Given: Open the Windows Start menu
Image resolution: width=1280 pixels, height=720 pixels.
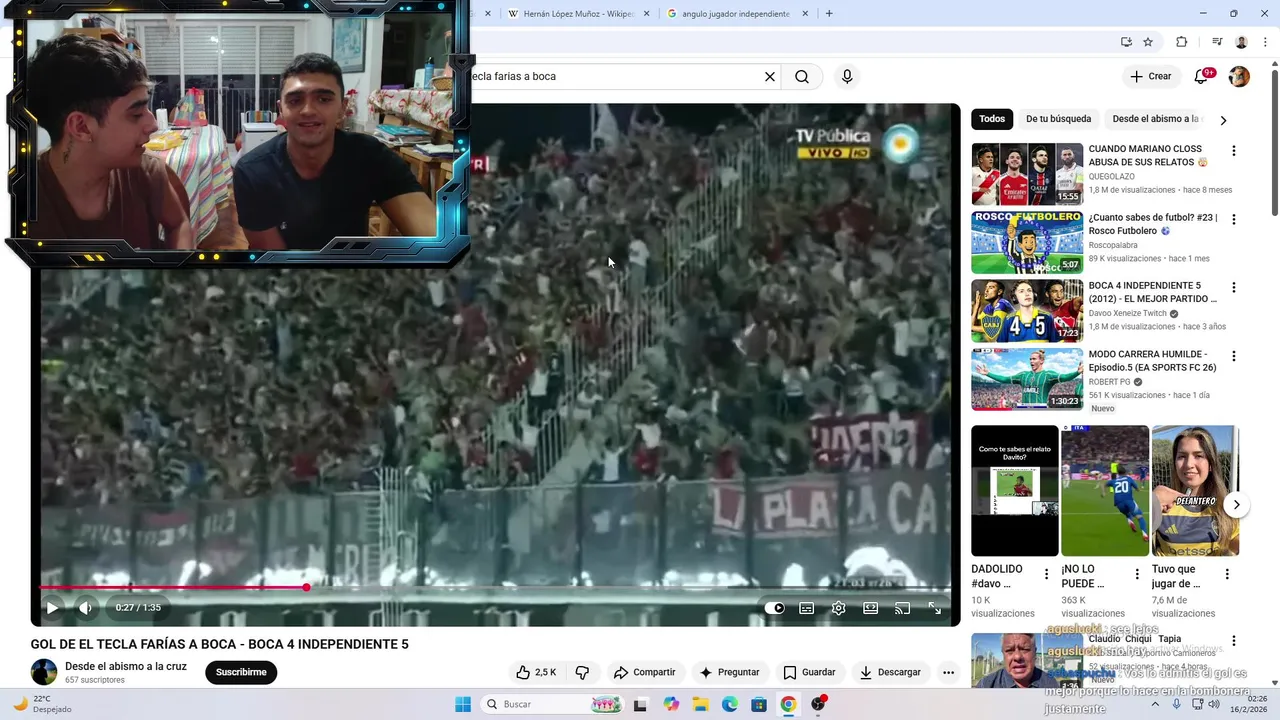Looking at the screenshot, I should click(x=463, y=704).
